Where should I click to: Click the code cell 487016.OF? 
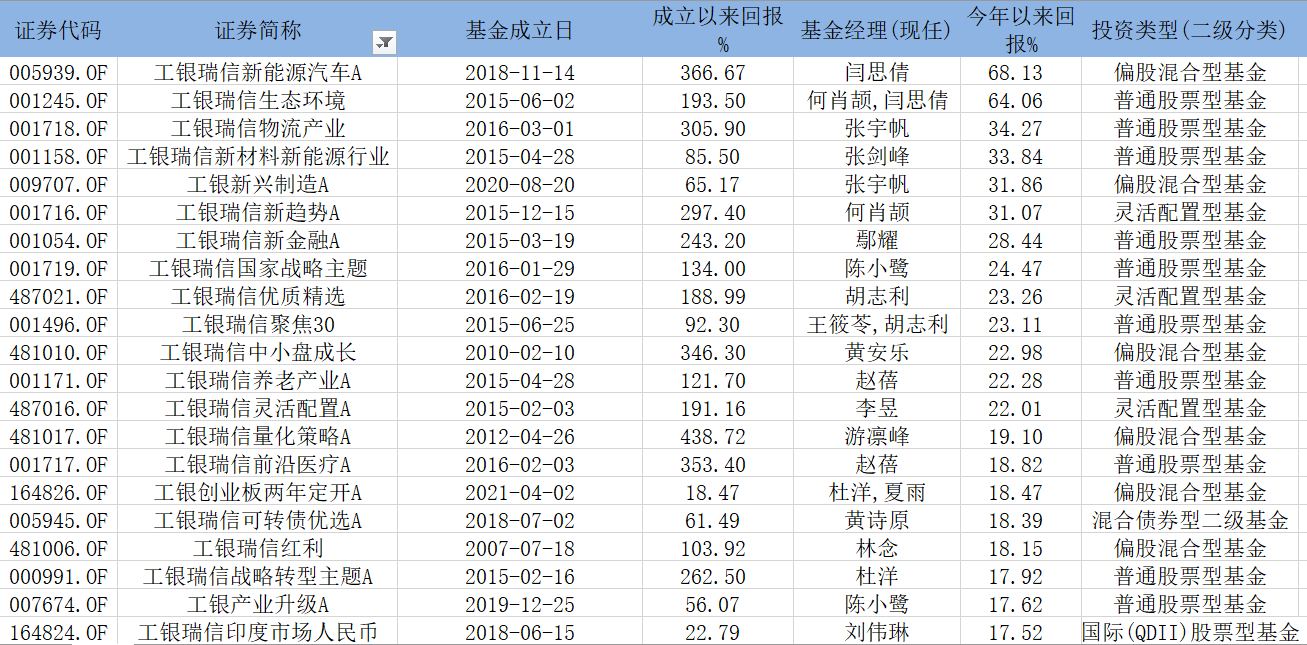pyautogui.click(x=58, y=409)
